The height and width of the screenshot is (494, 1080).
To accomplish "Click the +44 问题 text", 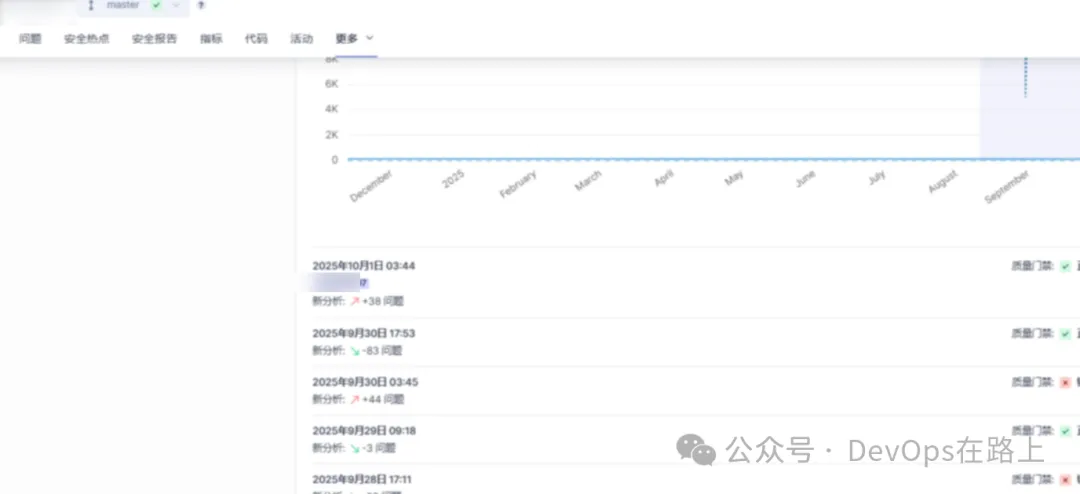I will click(383, 400).
